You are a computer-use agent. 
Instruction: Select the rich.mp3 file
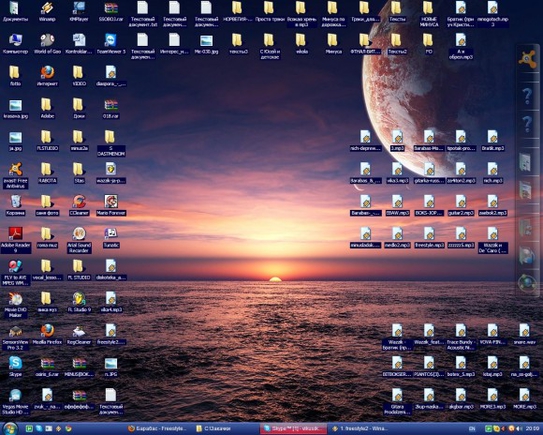point(492,173)
